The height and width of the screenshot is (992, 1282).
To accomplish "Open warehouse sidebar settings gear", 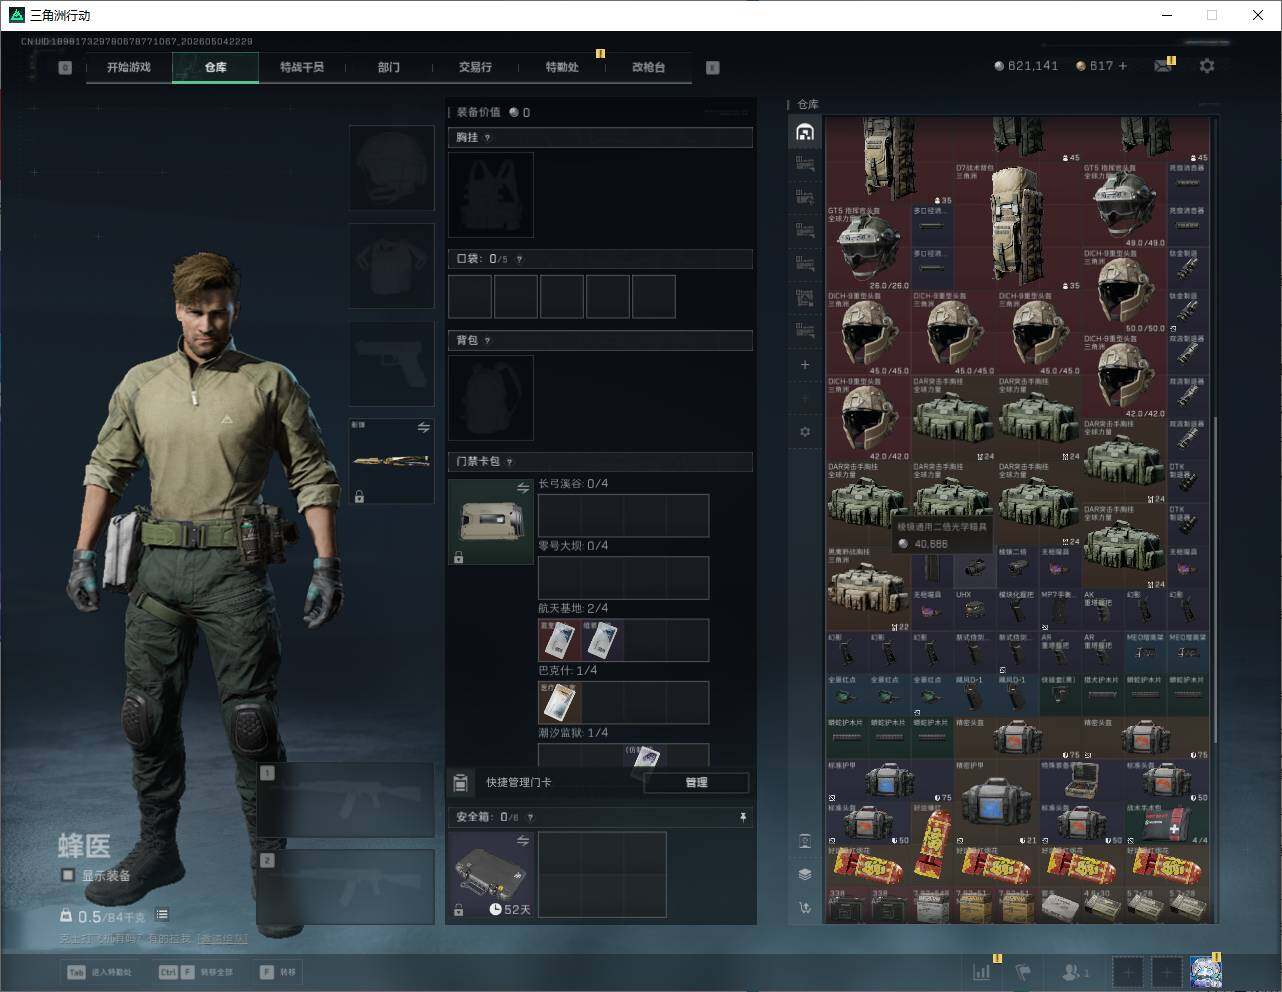I will click(x=805, y=432).
